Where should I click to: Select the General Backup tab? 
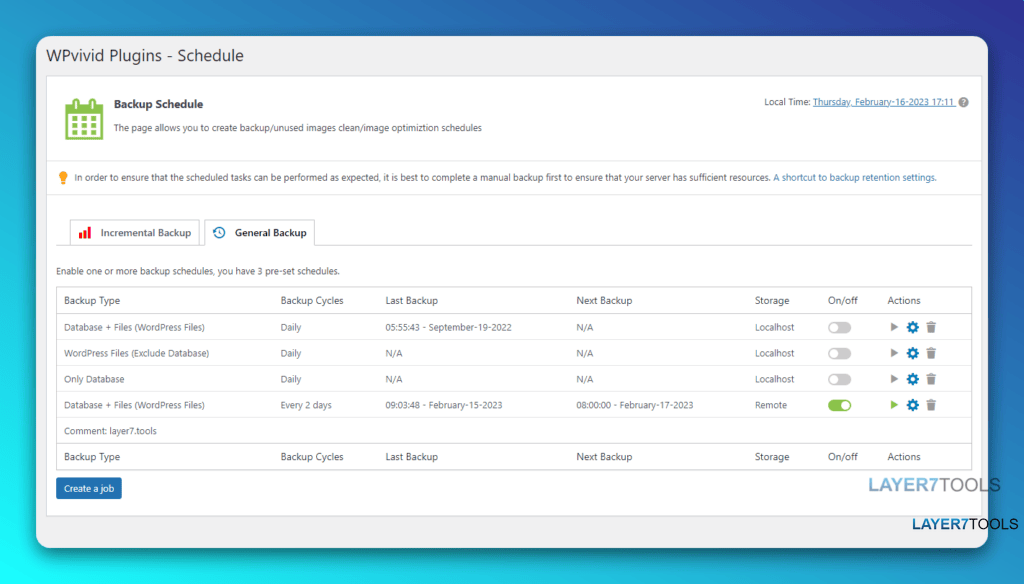point(260,233)
